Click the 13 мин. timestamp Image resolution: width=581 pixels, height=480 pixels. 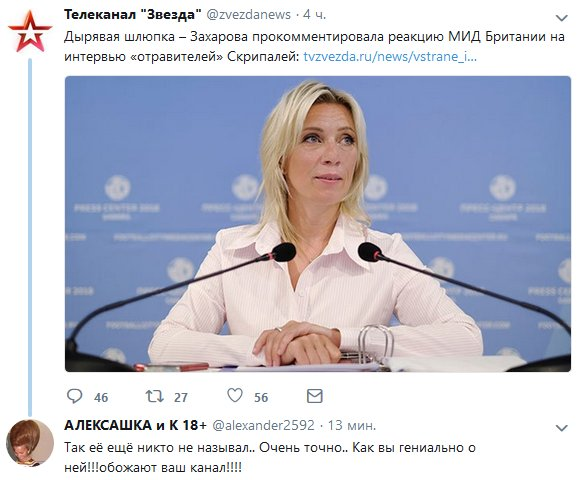(352, 425)
